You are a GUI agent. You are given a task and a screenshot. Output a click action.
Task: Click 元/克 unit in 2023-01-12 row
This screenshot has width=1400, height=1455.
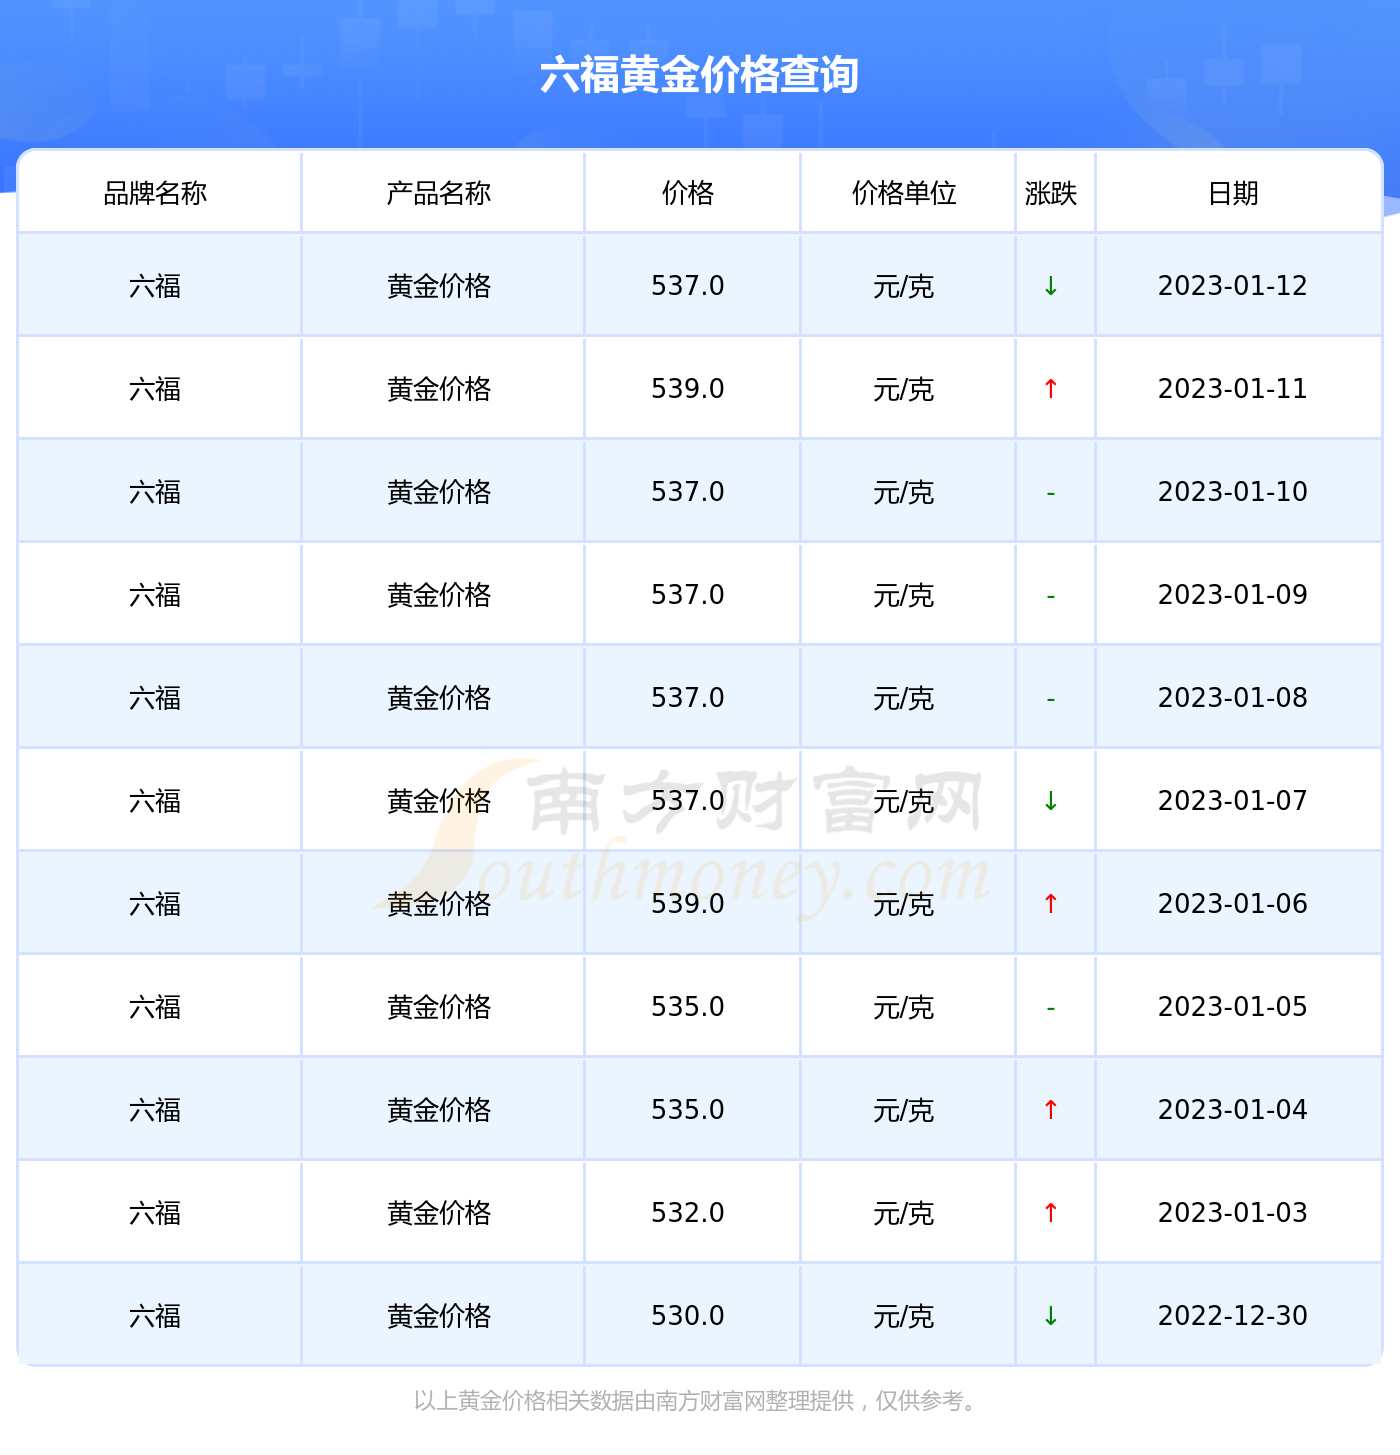[904, 286]
